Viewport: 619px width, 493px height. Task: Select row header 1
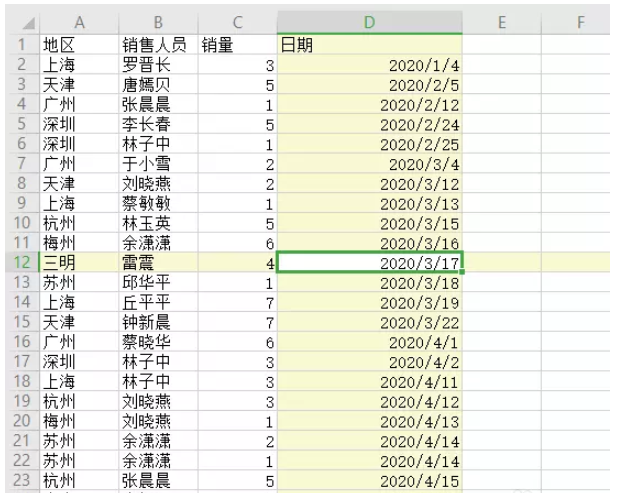tap(23, 45)
